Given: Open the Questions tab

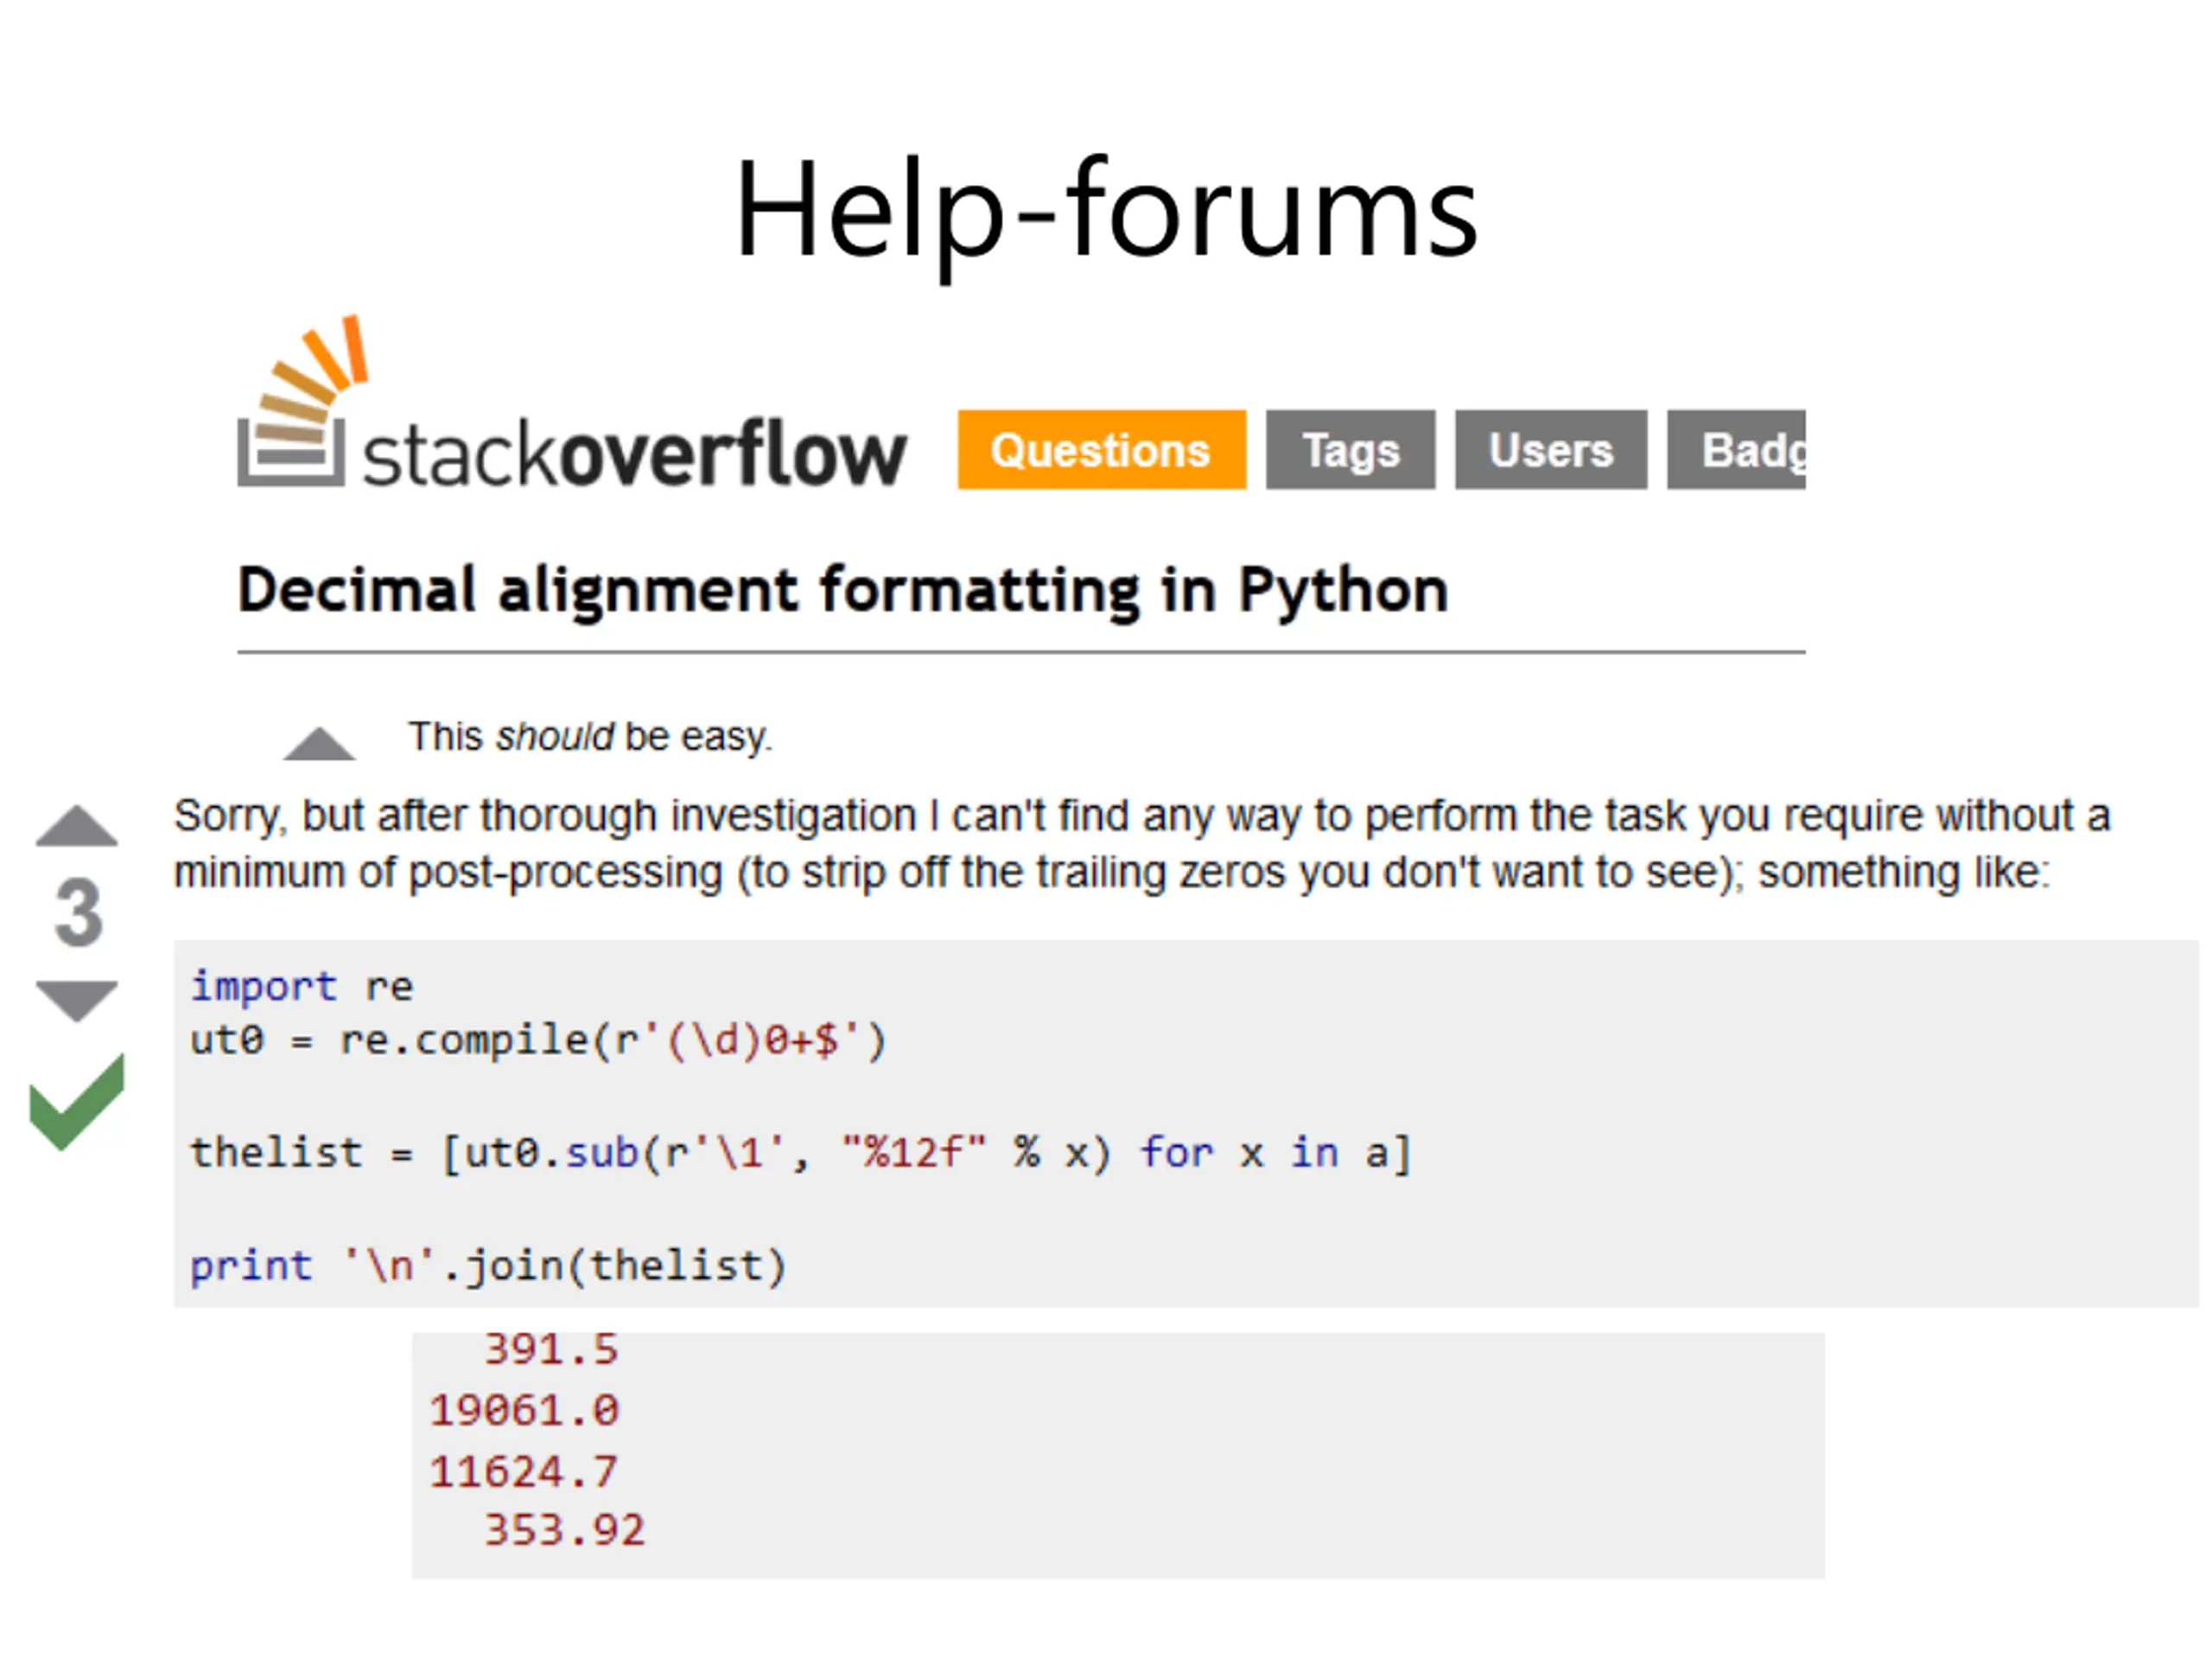Looking at the screenshot, I should pos(1101,449).
